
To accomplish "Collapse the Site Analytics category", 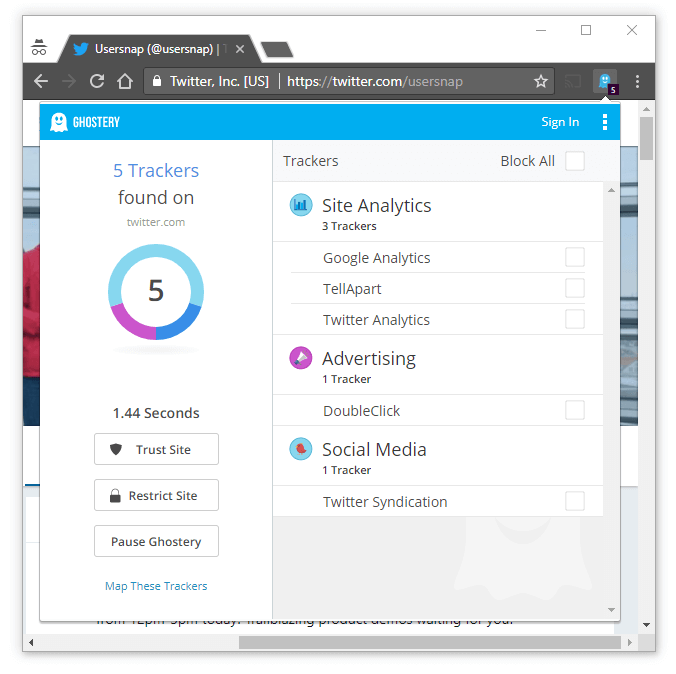I will (438, 212).
